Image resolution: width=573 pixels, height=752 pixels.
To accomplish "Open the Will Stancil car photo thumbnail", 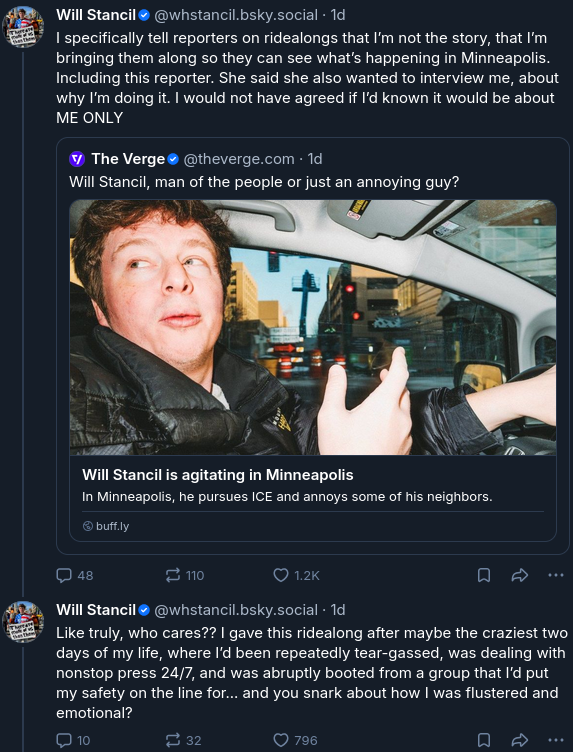I will 313,328.
